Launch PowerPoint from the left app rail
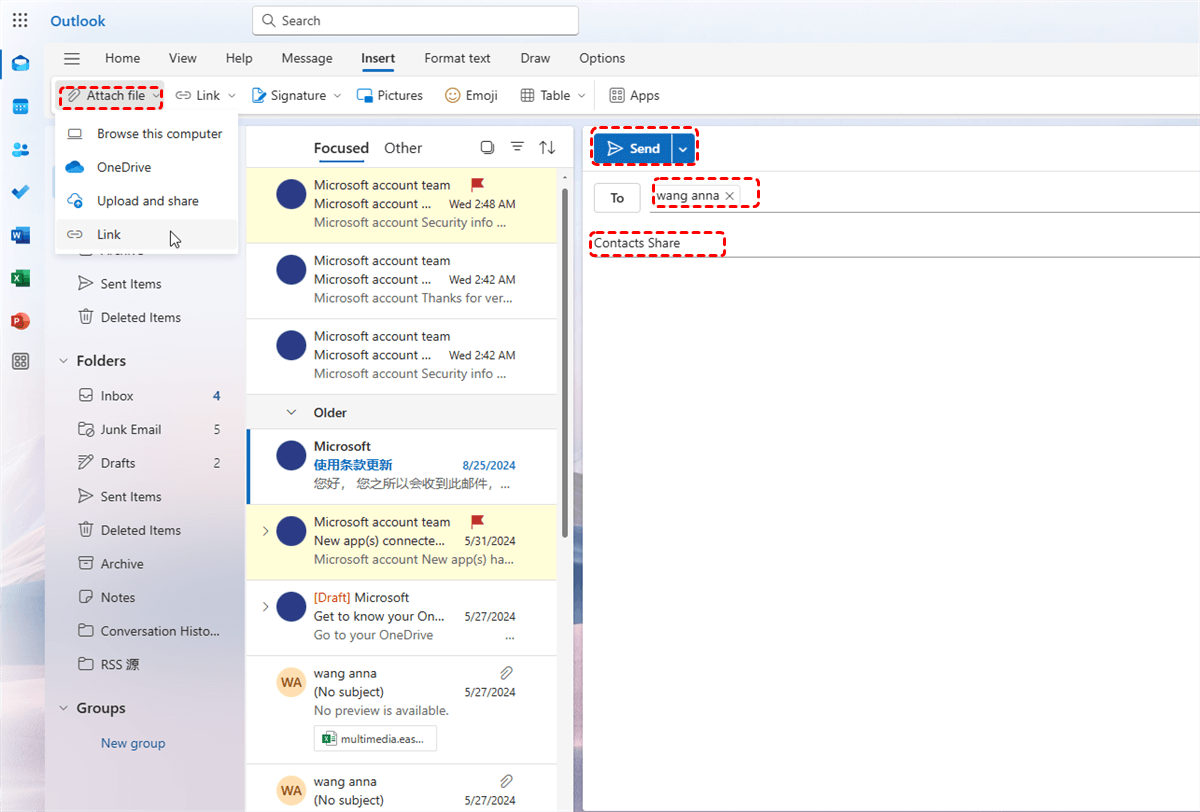This screenshot has height=812, width=1200. [20, 321]
